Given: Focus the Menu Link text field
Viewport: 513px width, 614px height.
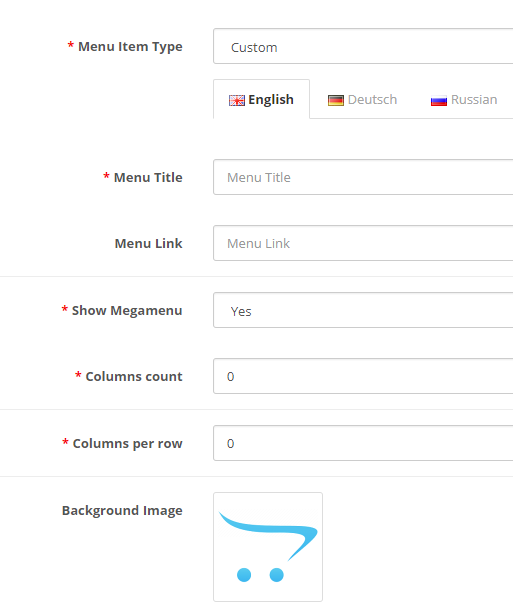Looking at the screenshot, I should pos(363,243).
